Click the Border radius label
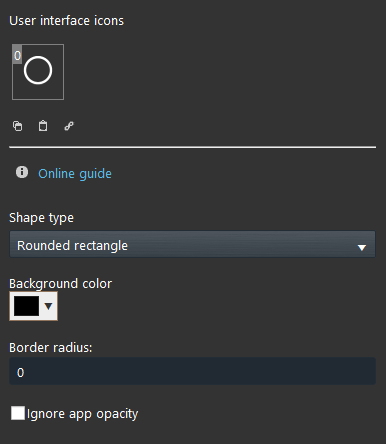Screen dimensions: 386x444 (51, 348)
